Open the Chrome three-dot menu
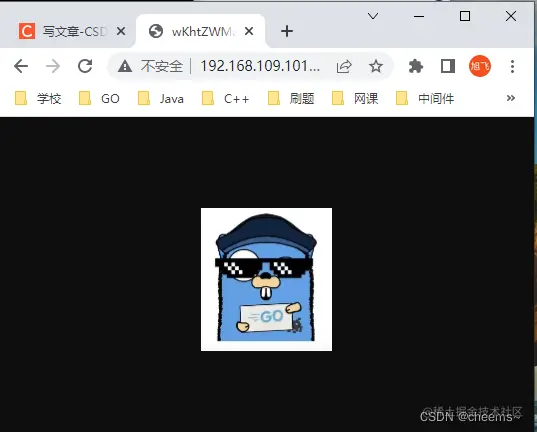The image size is (537, 432). click(x=512, y=66)
